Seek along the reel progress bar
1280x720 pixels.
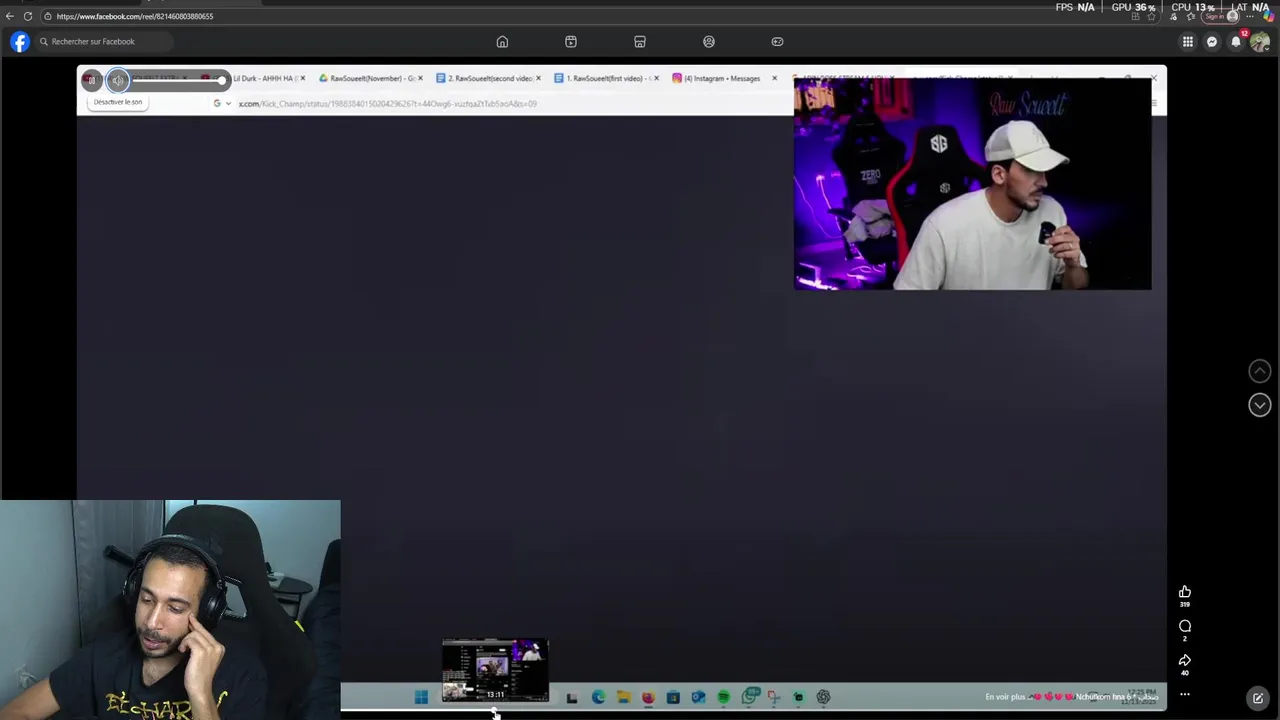point(753,711)
